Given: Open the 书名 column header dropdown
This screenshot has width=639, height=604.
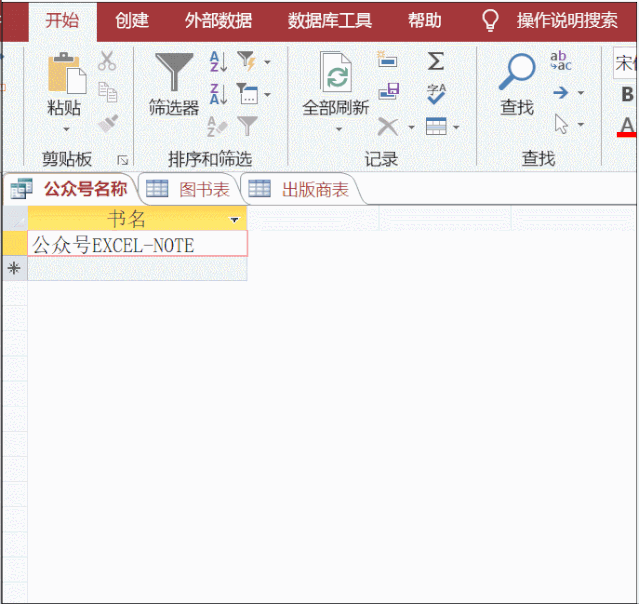Looking at the screenshot, I should coord(235,219).
